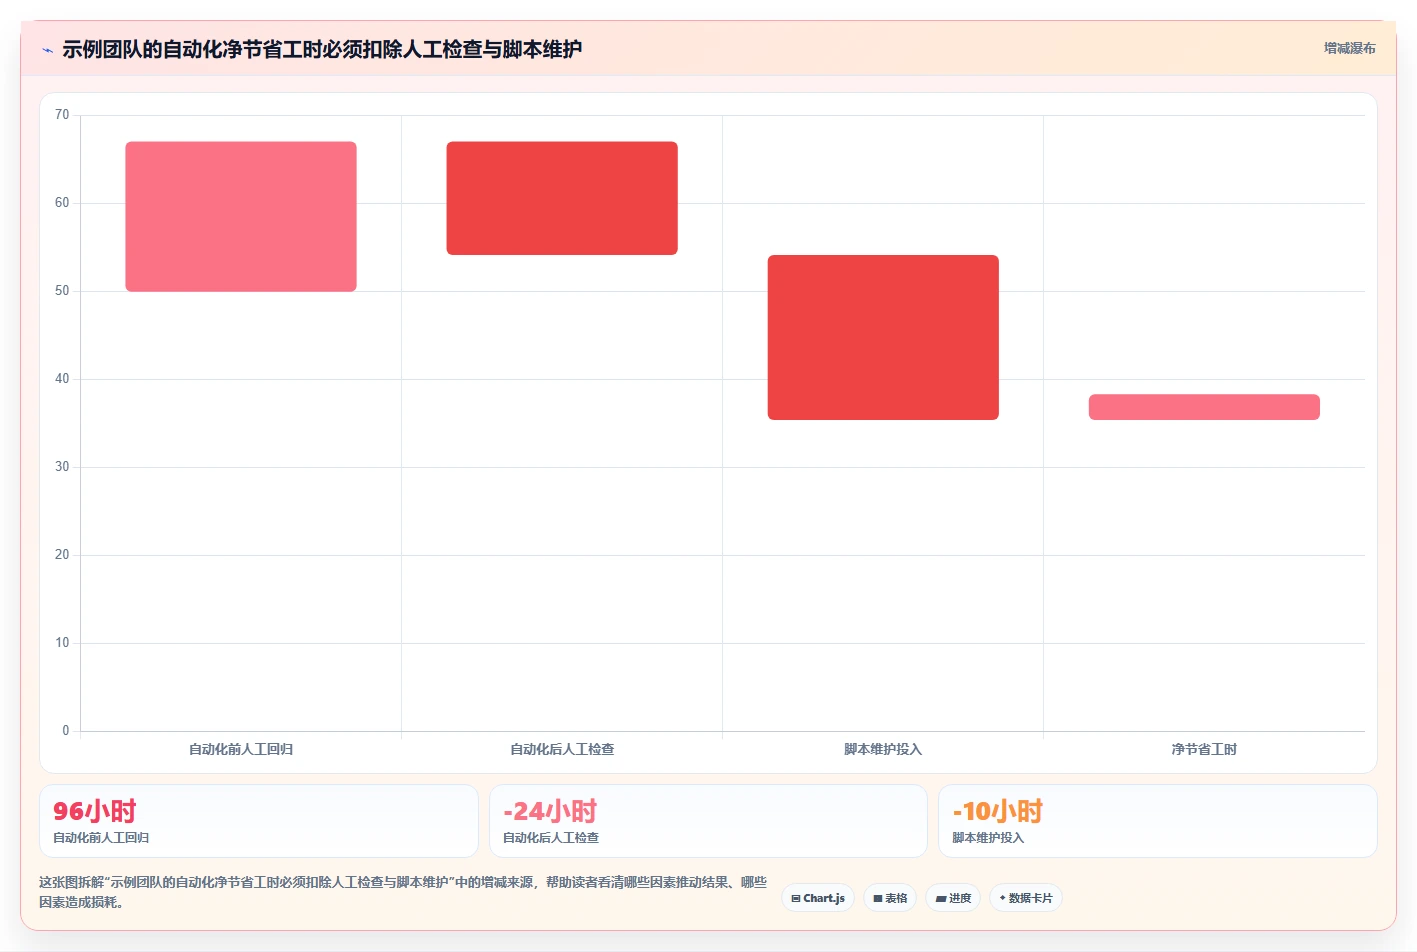Viewport: 1417px width, 952px height.
Task: Click the chart title heading text
Action: tap(322, 49)
